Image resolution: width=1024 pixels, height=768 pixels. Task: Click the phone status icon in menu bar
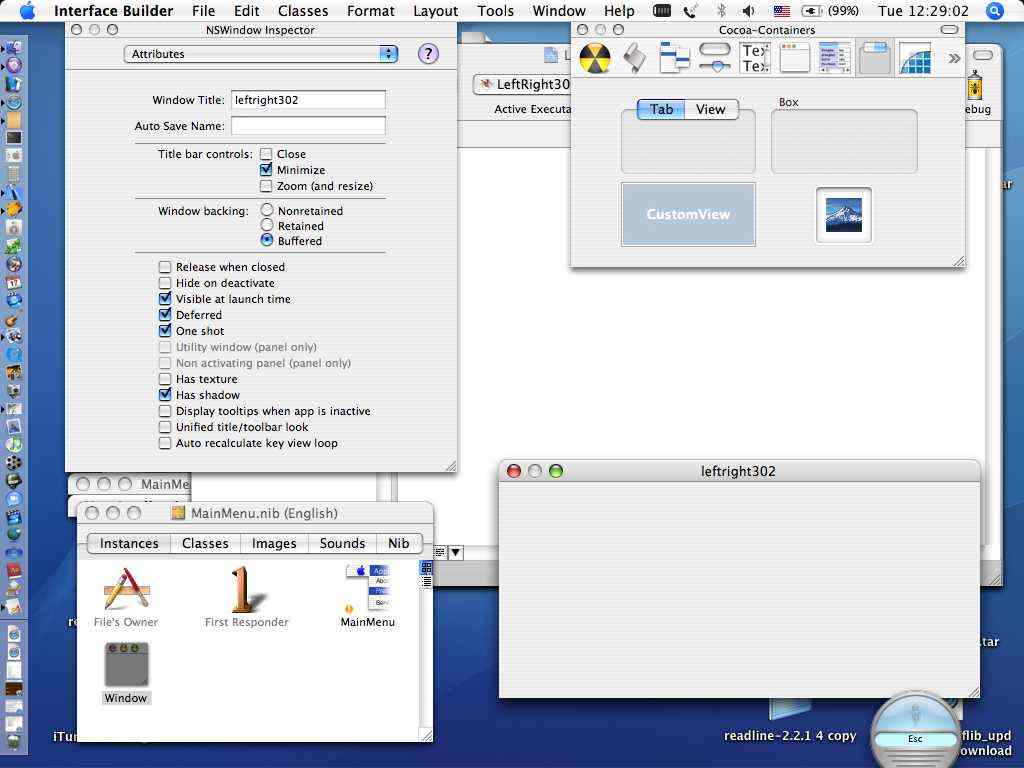[690, 11]
